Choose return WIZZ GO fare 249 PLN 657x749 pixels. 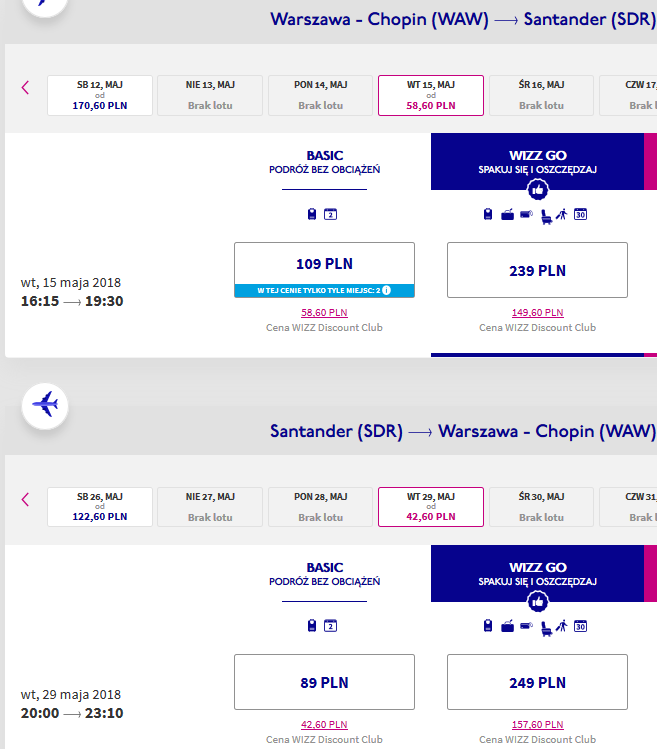click(x=538, y=682)
